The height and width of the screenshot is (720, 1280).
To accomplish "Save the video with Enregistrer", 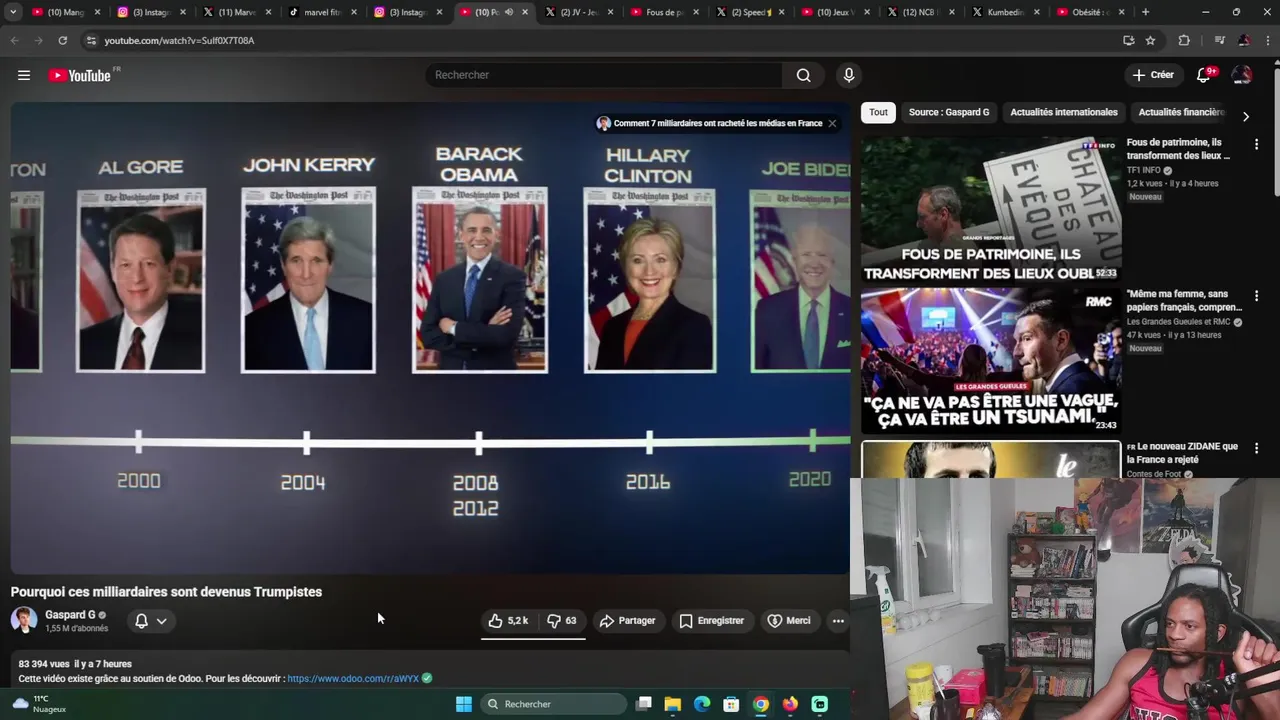I will [711, 621].
